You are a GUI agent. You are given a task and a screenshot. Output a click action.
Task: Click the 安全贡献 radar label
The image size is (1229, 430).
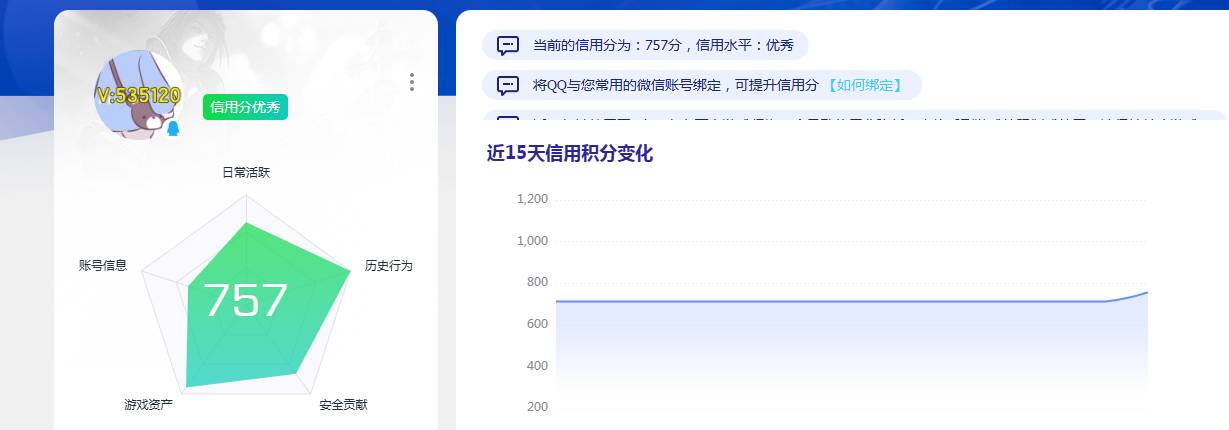pyautogui.click(x=344, y=405)
